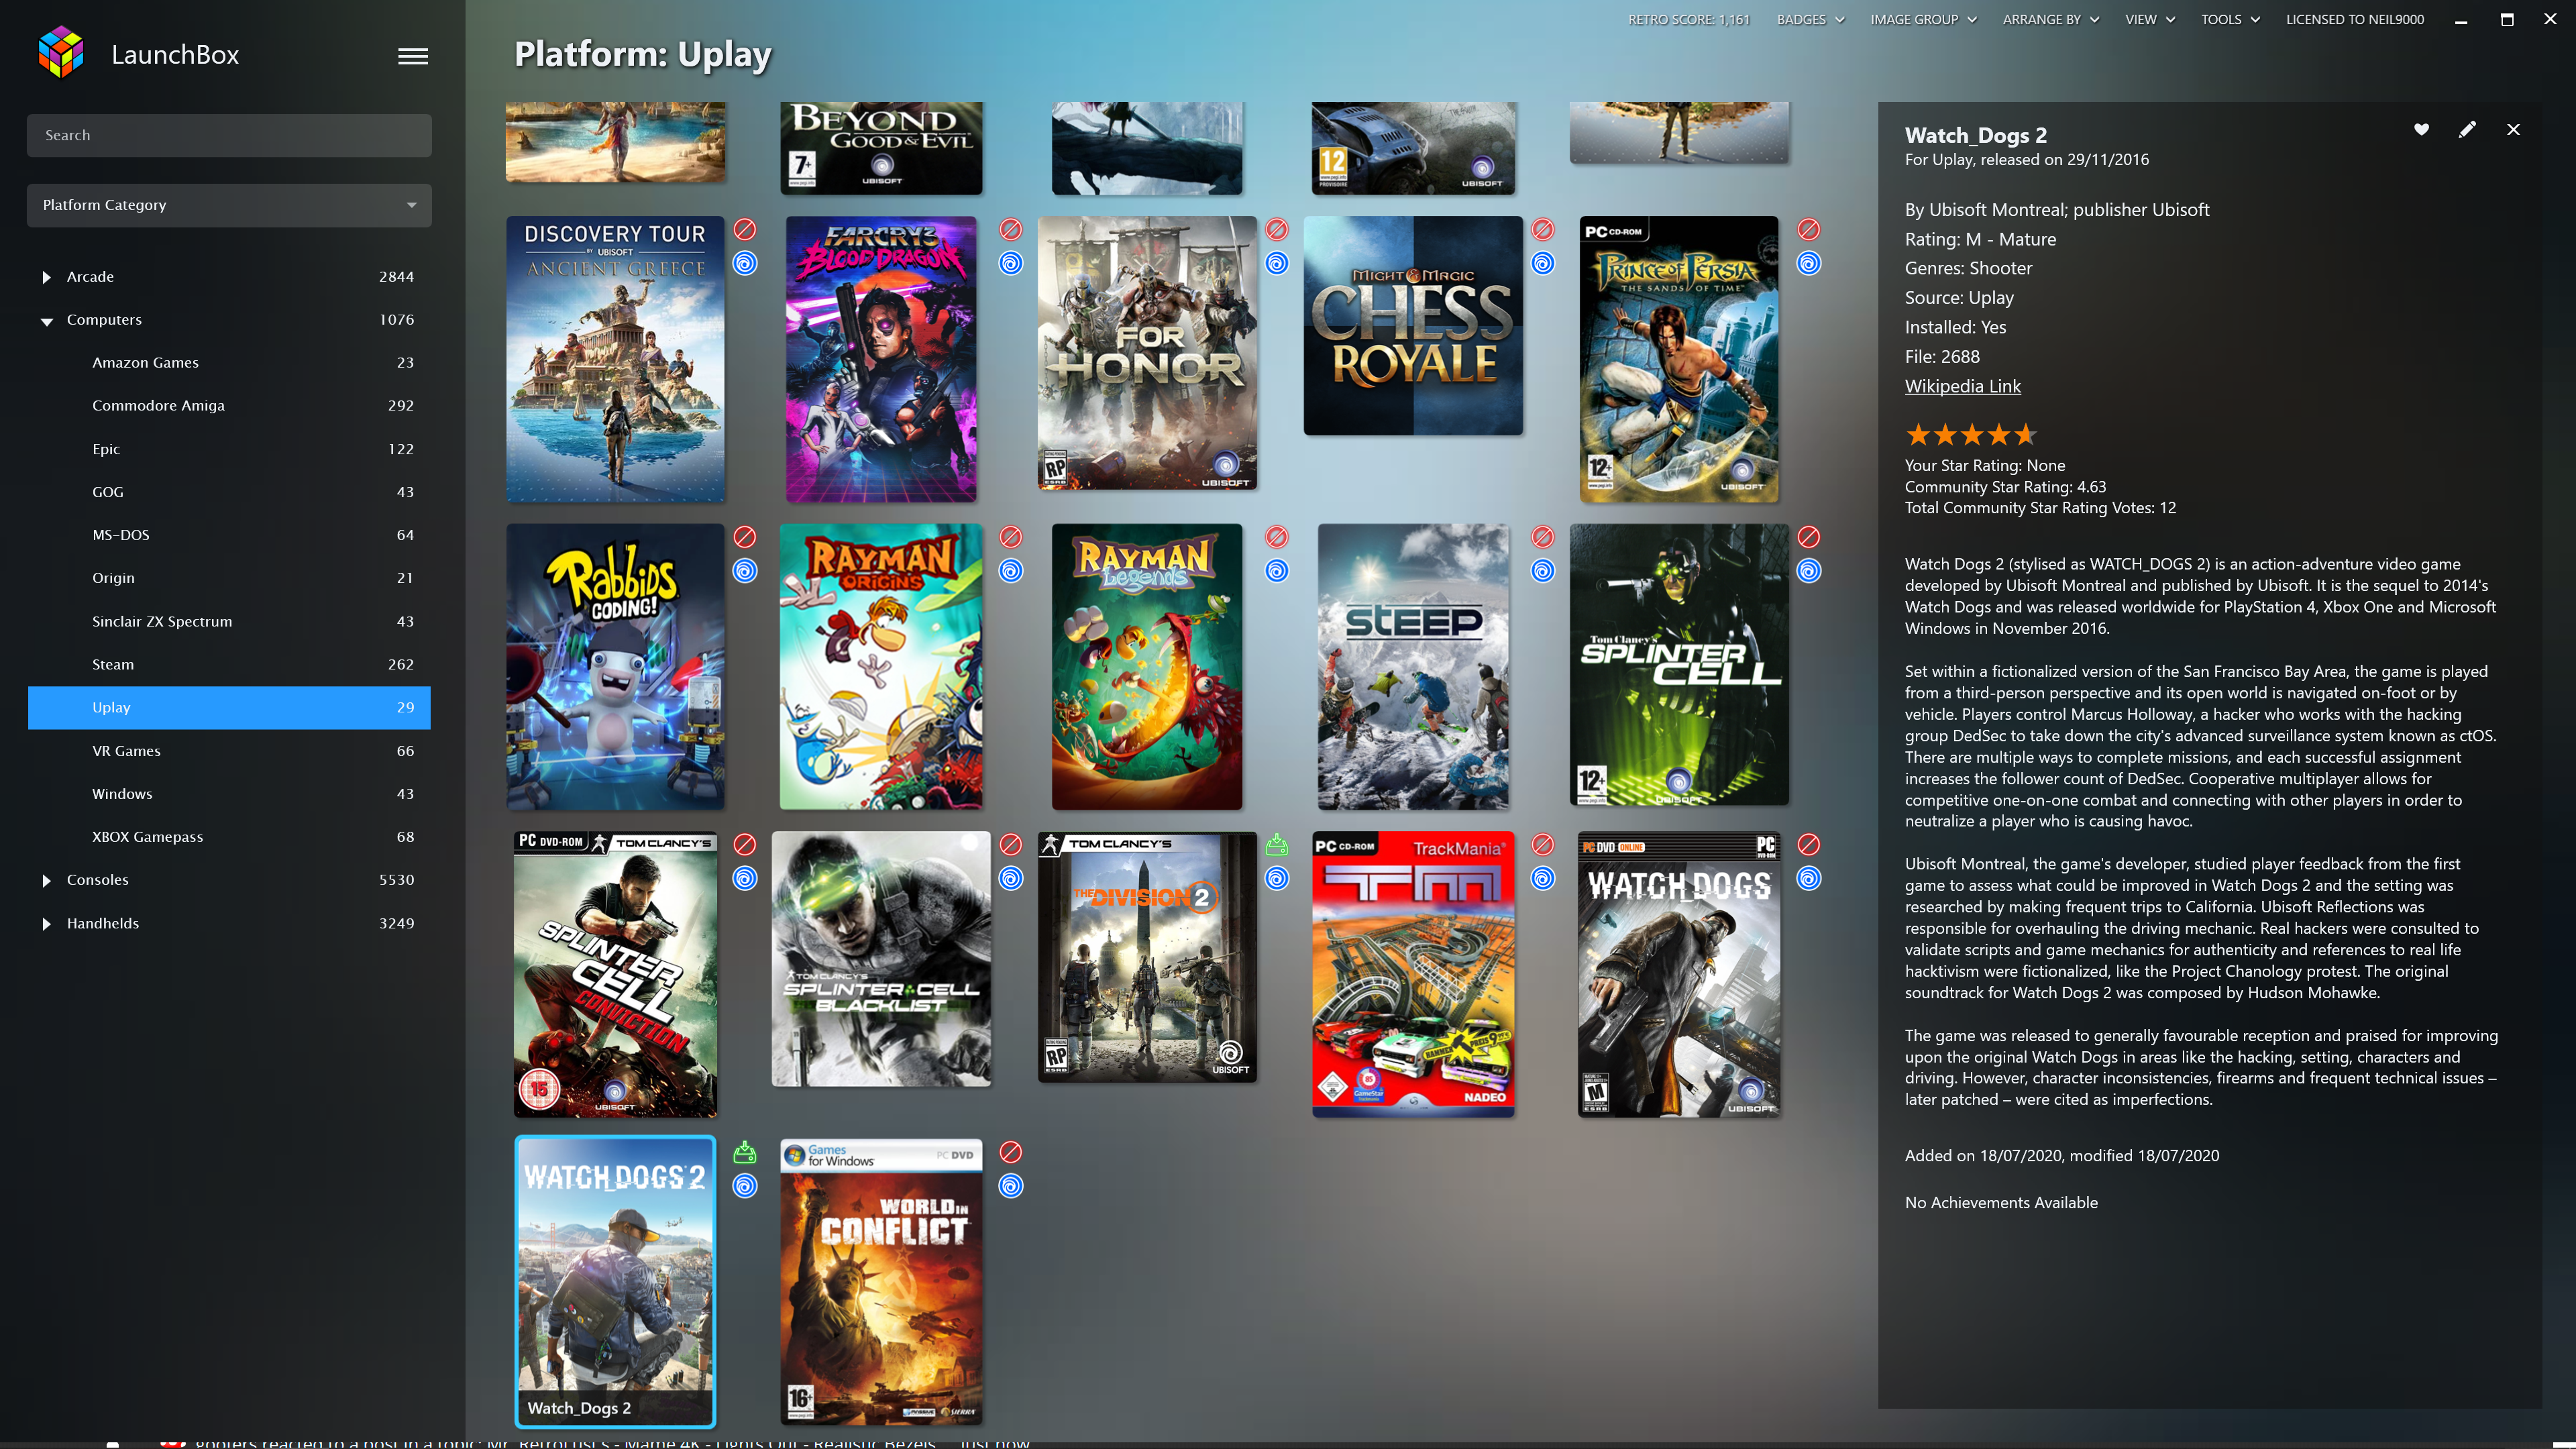Select the XBOX Gamepass platform
Viewport: 2576px width, 1449px height.
click(229, 837)
